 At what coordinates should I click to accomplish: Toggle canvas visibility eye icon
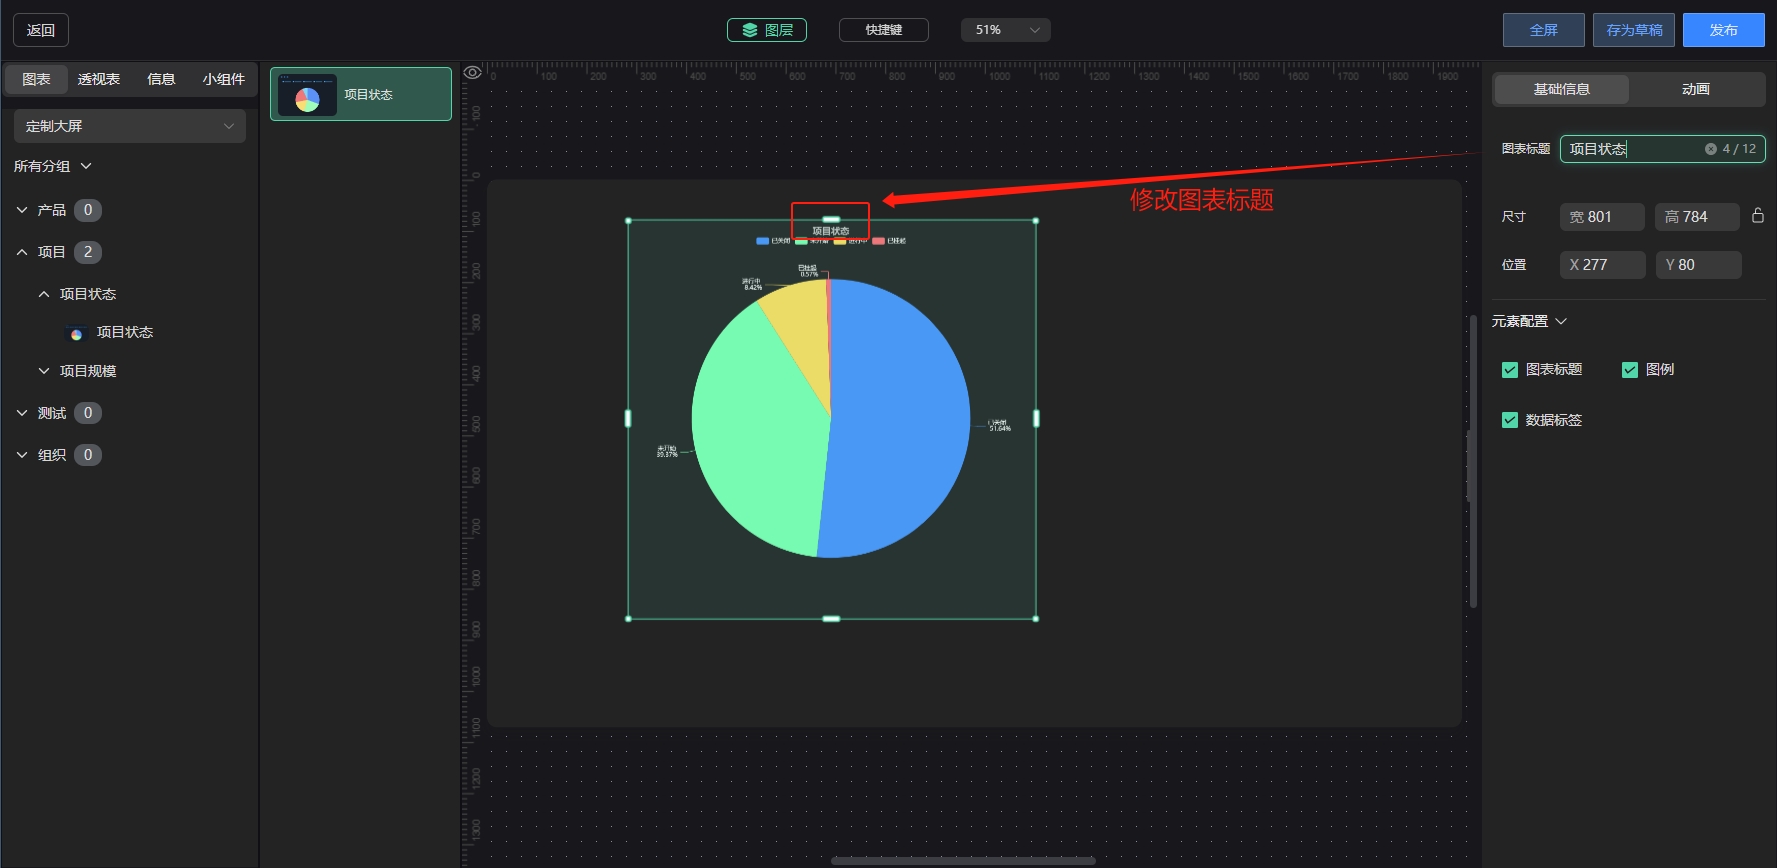pyautogui.click(x=473, y=72)
